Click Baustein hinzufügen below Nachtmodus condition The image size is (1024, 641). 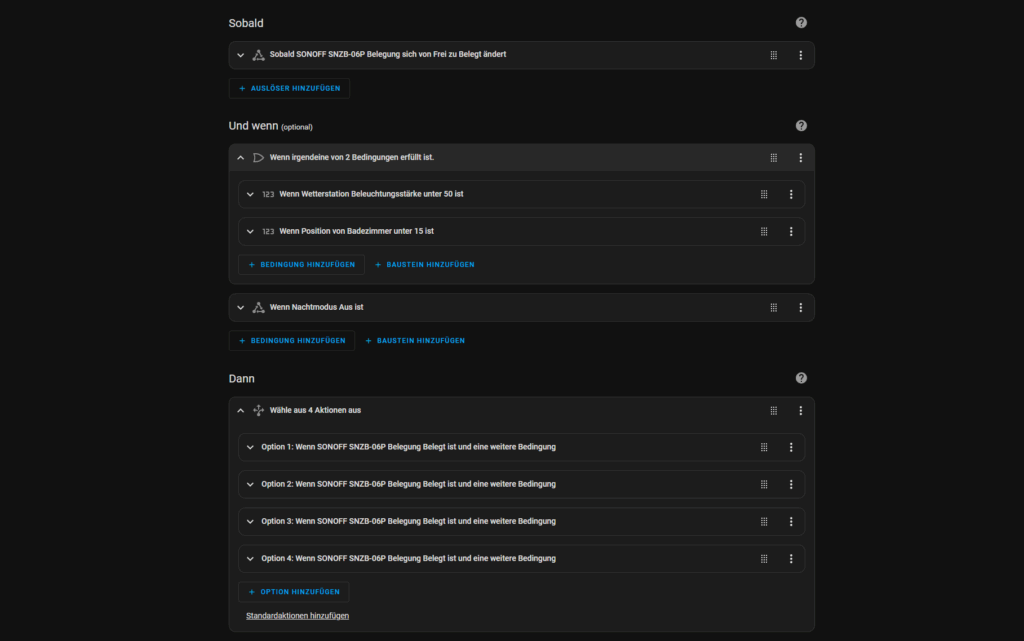[415, 341]
